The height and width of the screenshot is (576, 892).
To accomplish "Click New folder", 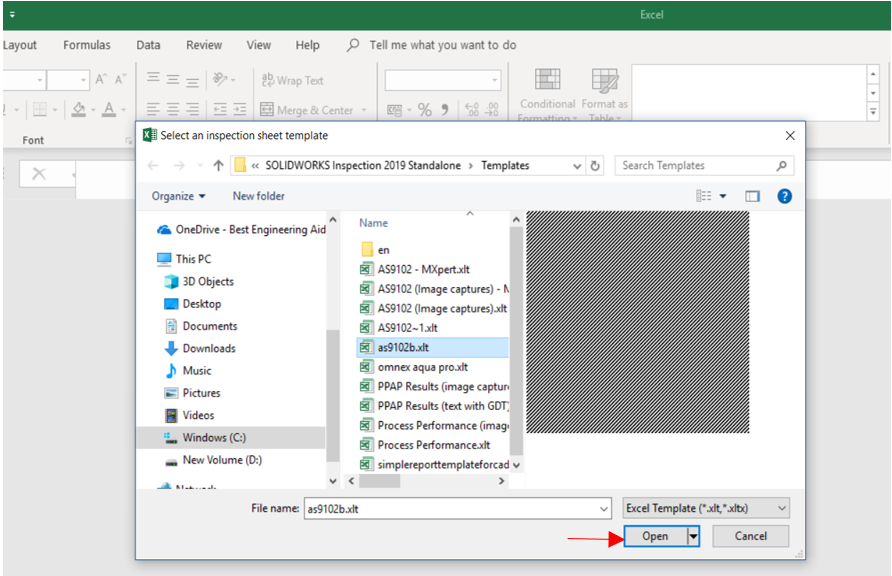I will point(258,196).
